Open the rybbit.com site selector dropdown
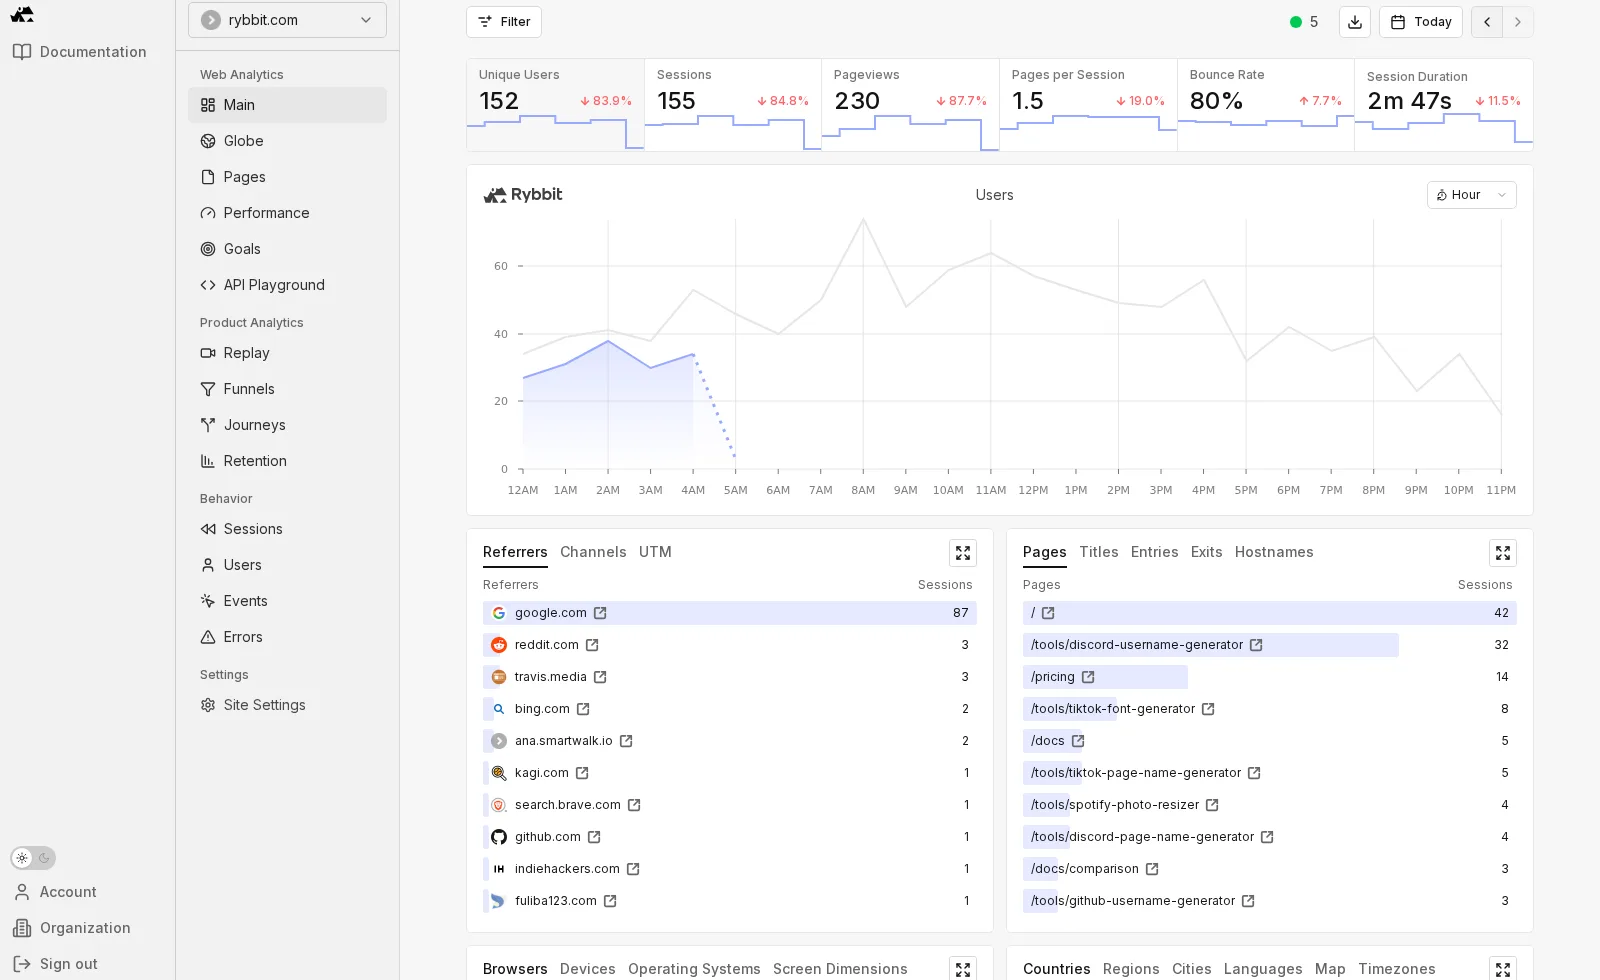The height and width of the screenshot is (980, 1600). click(287, 20)
